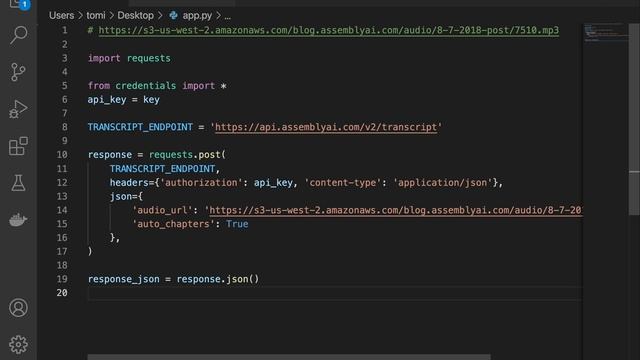The image size is (640, 360).
Task: Click line number 5 in the gutter
Action: click(64, 86)
